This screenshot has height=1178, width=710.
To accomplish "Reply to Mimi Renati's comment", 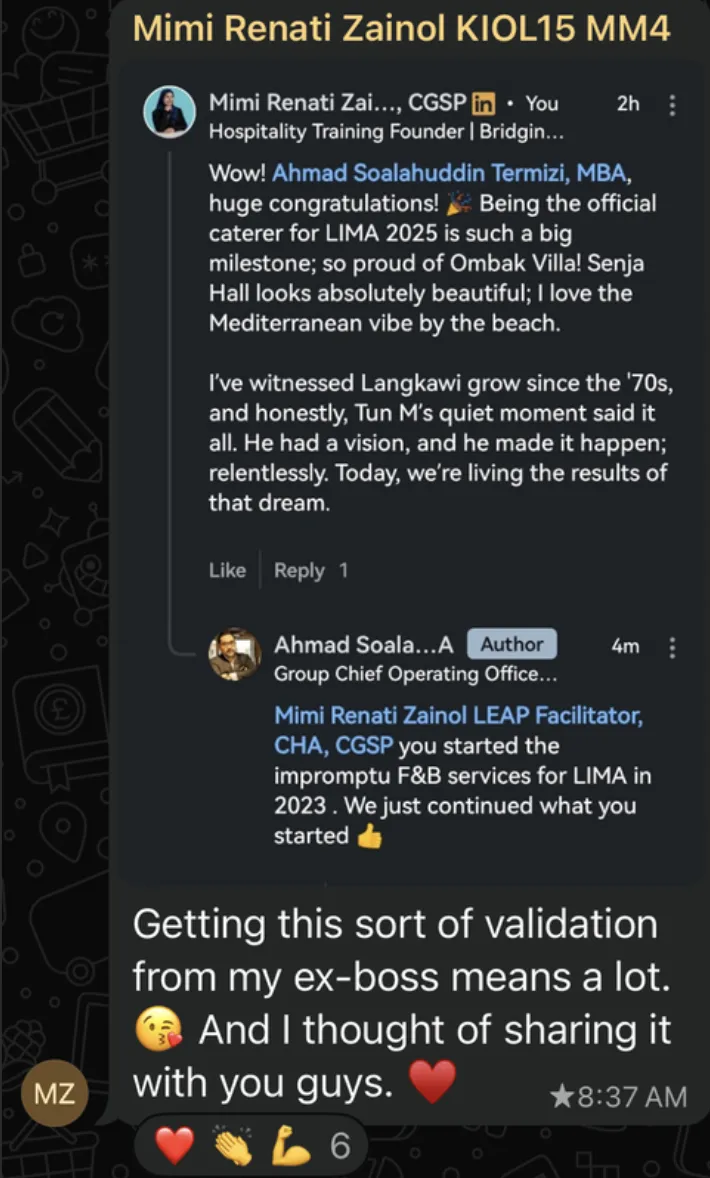I will click(299, 570).
